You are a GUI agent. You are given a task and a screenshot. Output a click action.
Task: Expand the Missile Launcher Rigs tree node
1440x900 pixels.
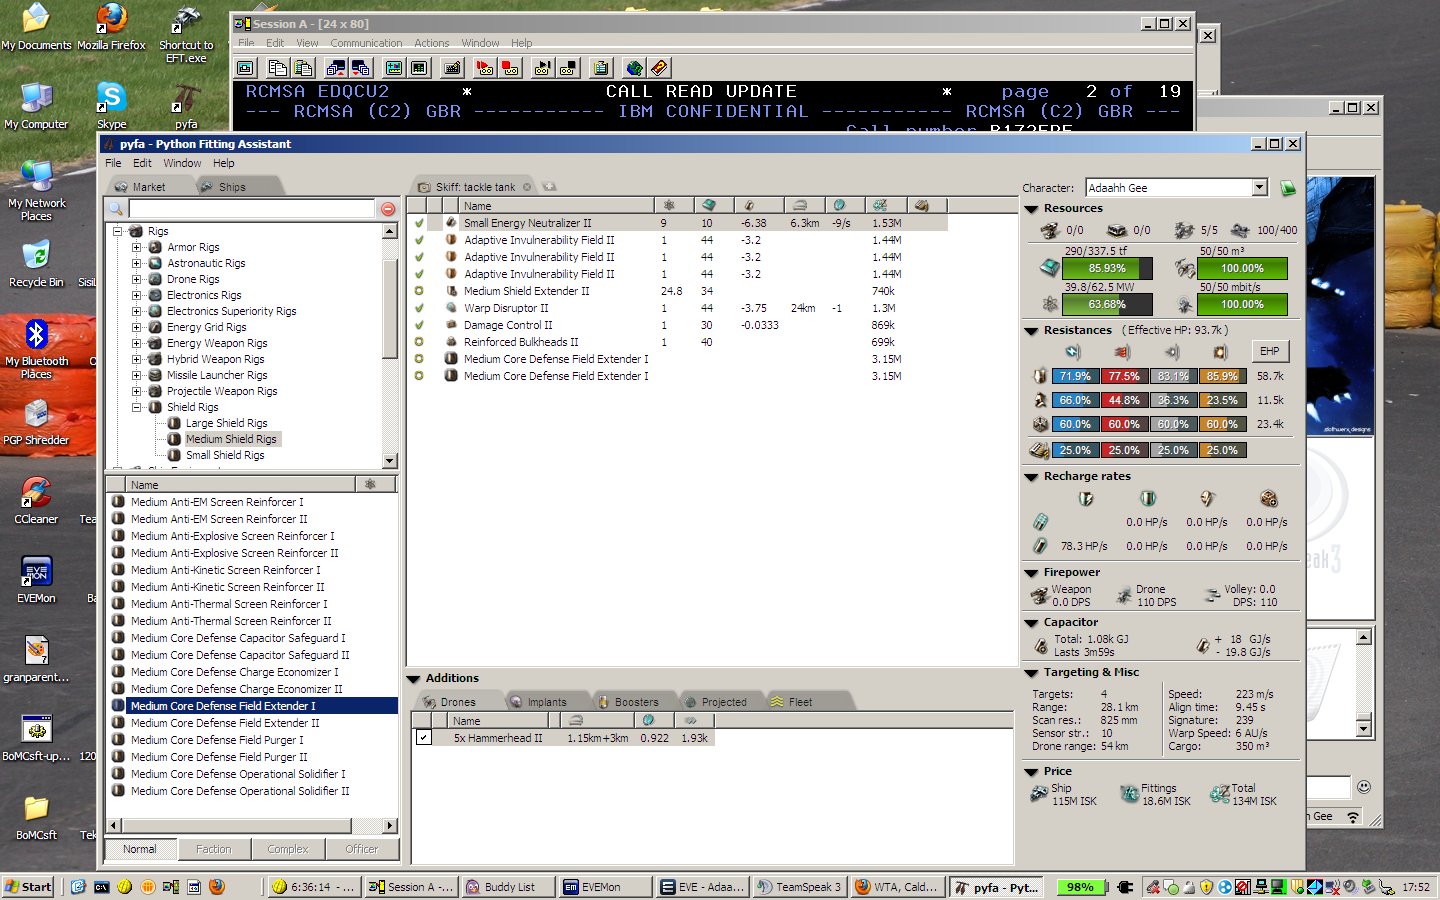pyautogui.click(x=137, y=375)
